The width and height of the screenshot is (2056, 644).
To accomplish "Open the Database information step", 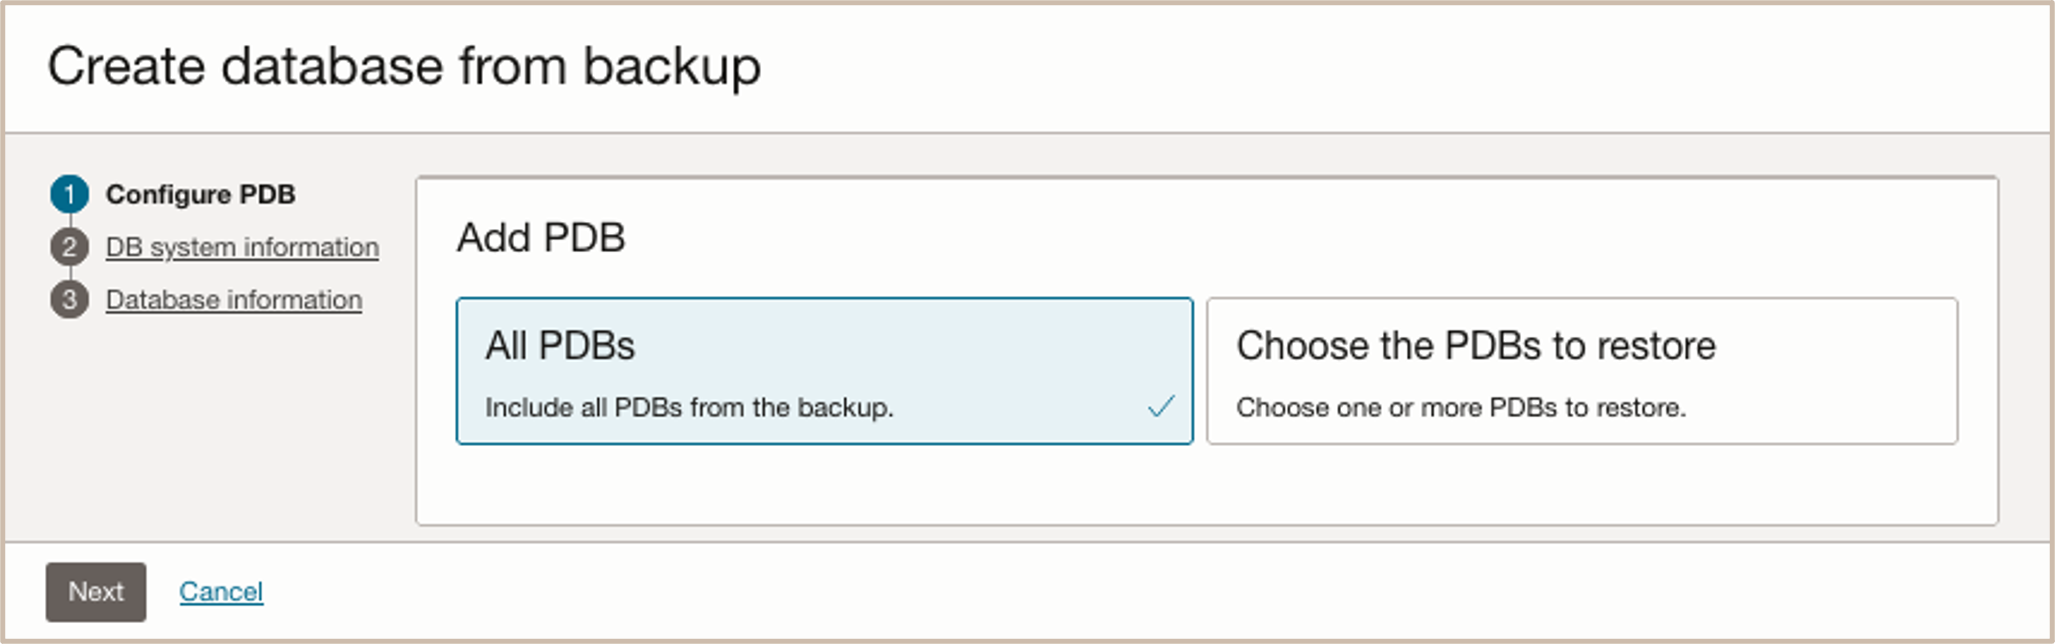I will click(x=234, y=300).
